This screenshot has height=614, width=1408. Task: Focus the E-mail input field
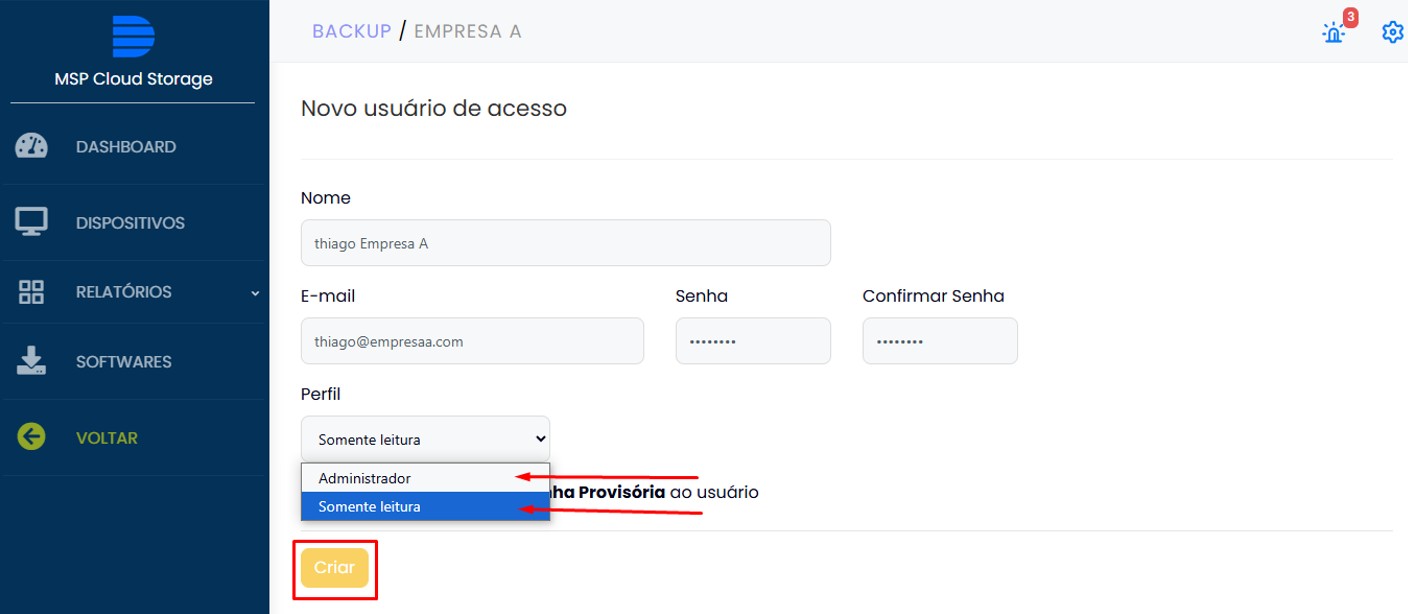tap(472, 341)
